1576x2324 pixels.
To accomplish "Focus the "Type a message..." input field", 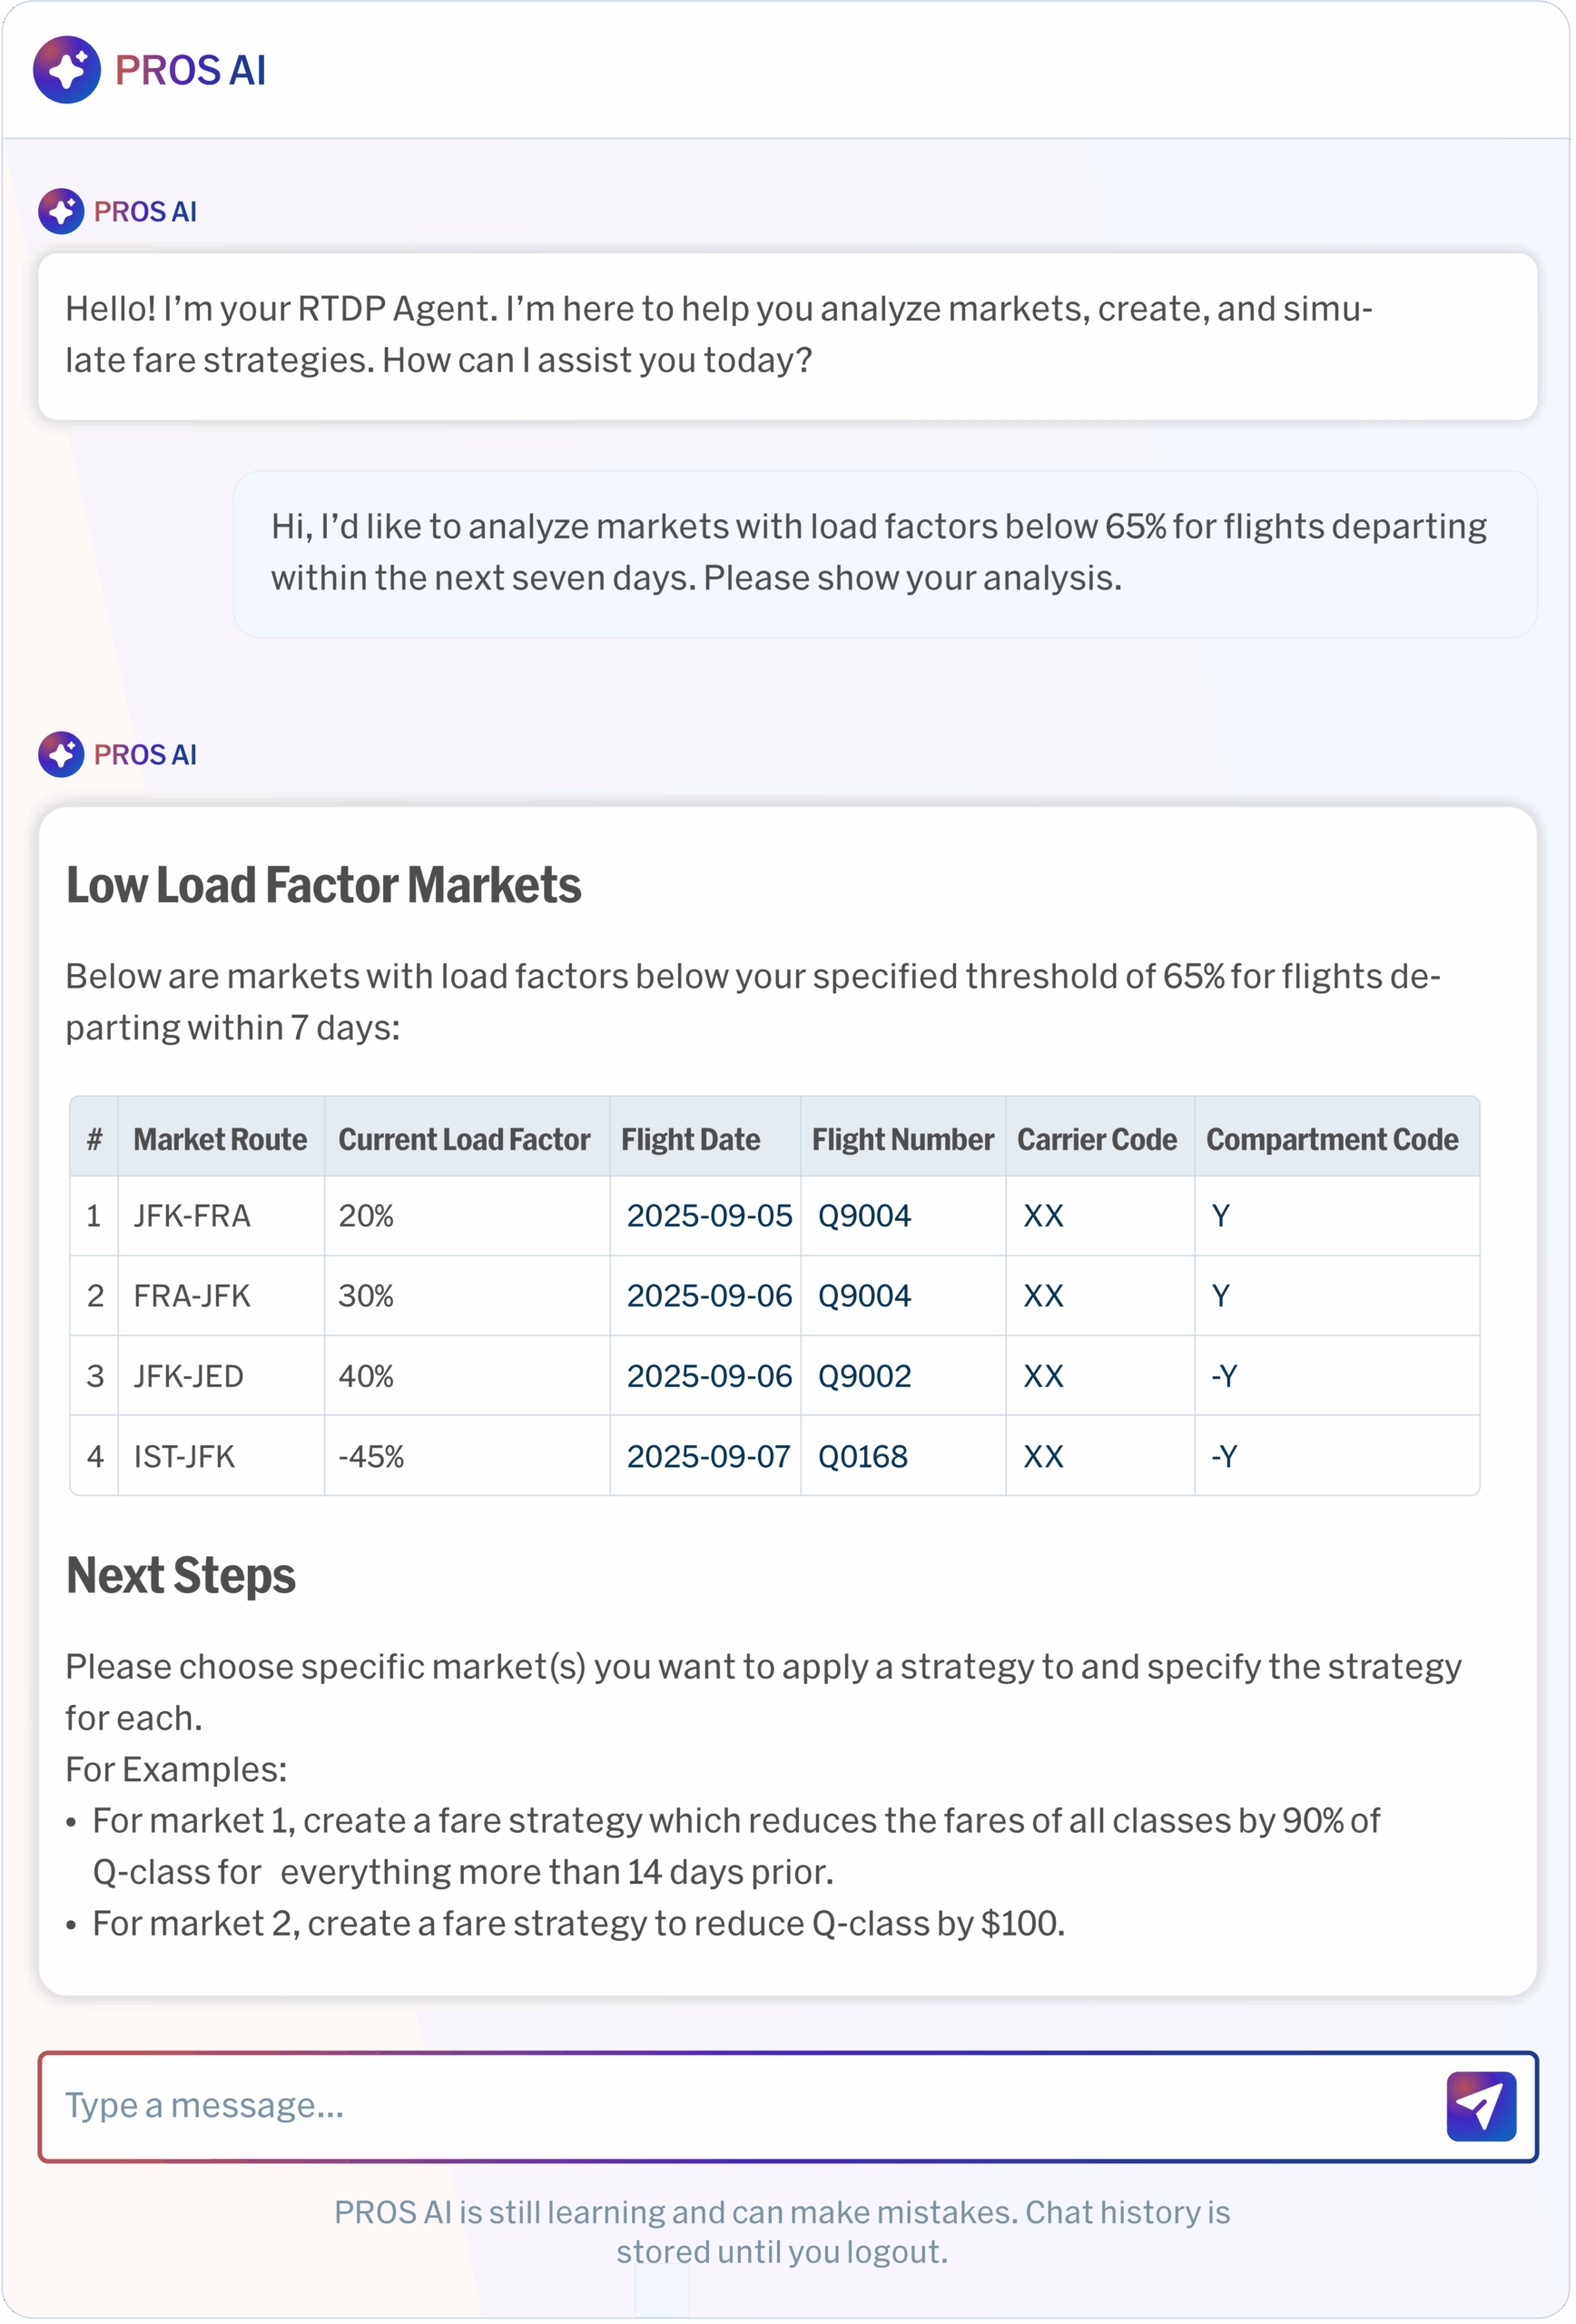I will 740,2105.
